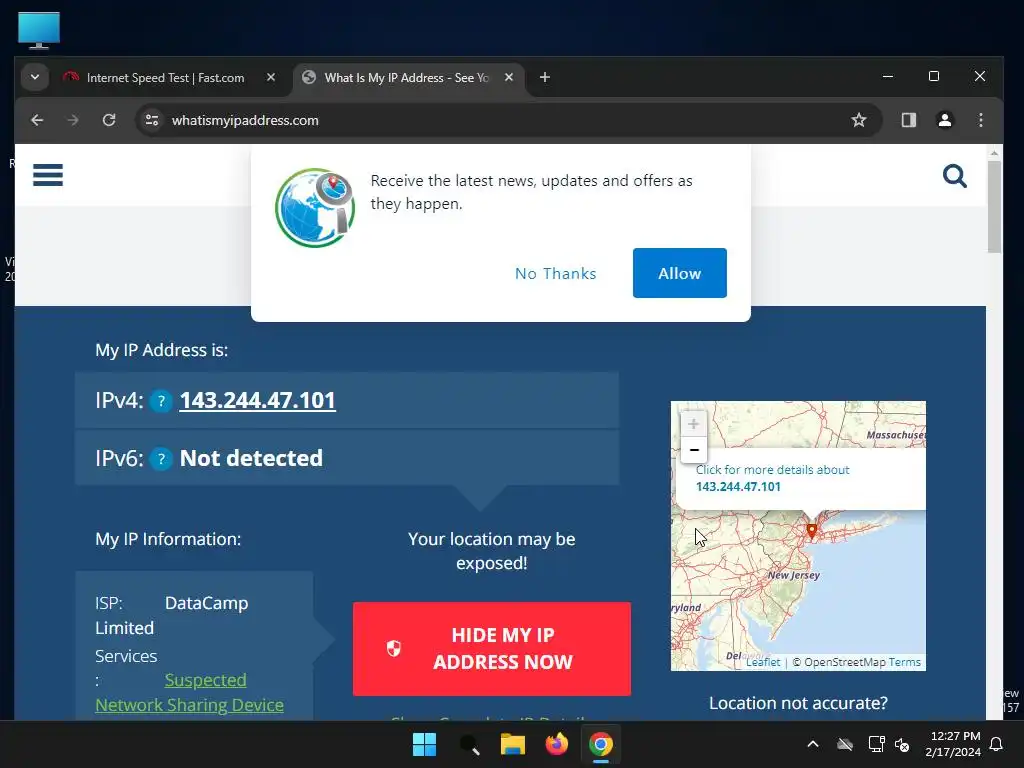The image size is (1024, 768).
Task: Close the What Is My IP Address tab
Action: (x=509, y=78)
